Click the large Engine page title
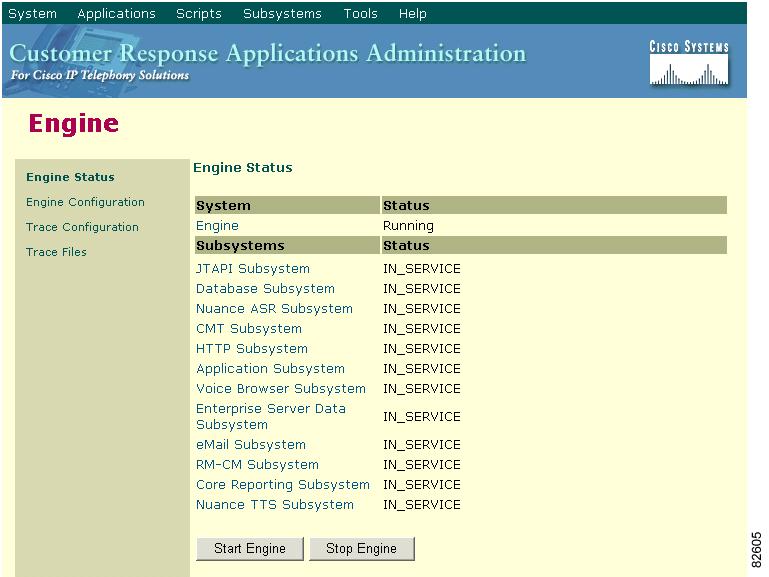This screenshot has height=577, width=769. [x=74, y=124]
